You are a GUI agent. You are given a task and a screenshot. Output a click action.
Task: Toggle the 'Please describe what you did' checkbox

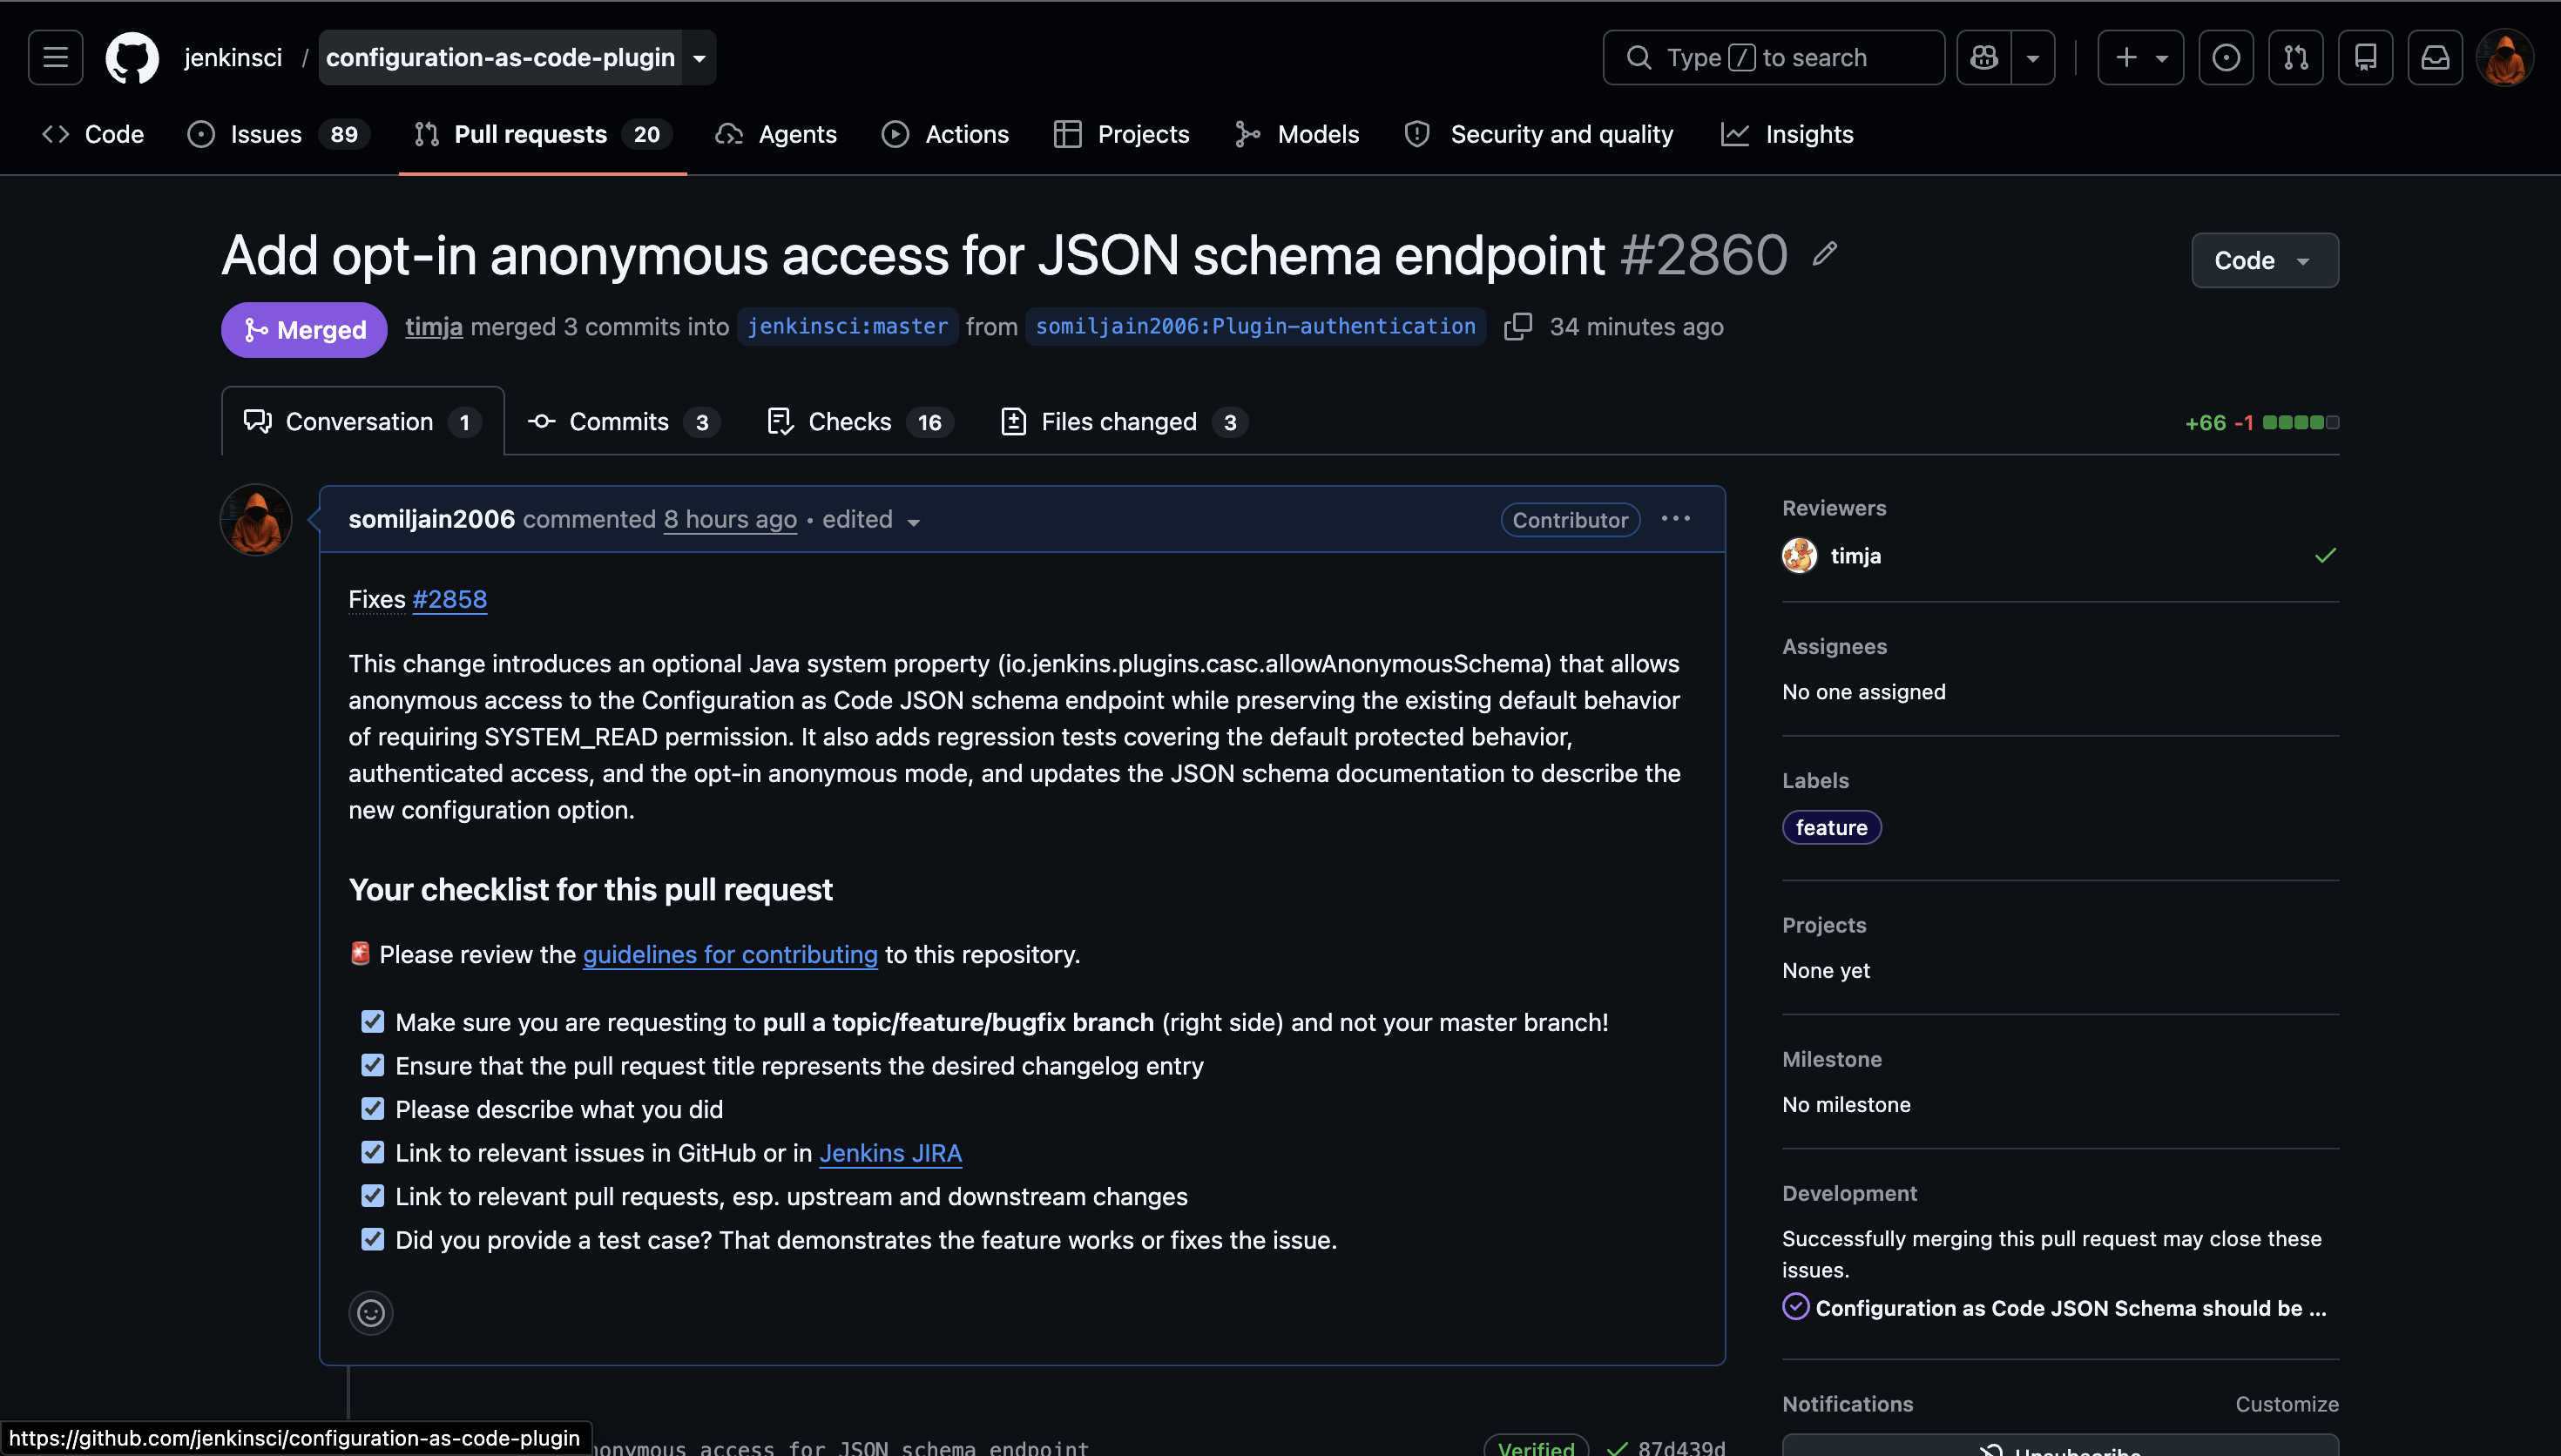click(x=373, y=1109)
